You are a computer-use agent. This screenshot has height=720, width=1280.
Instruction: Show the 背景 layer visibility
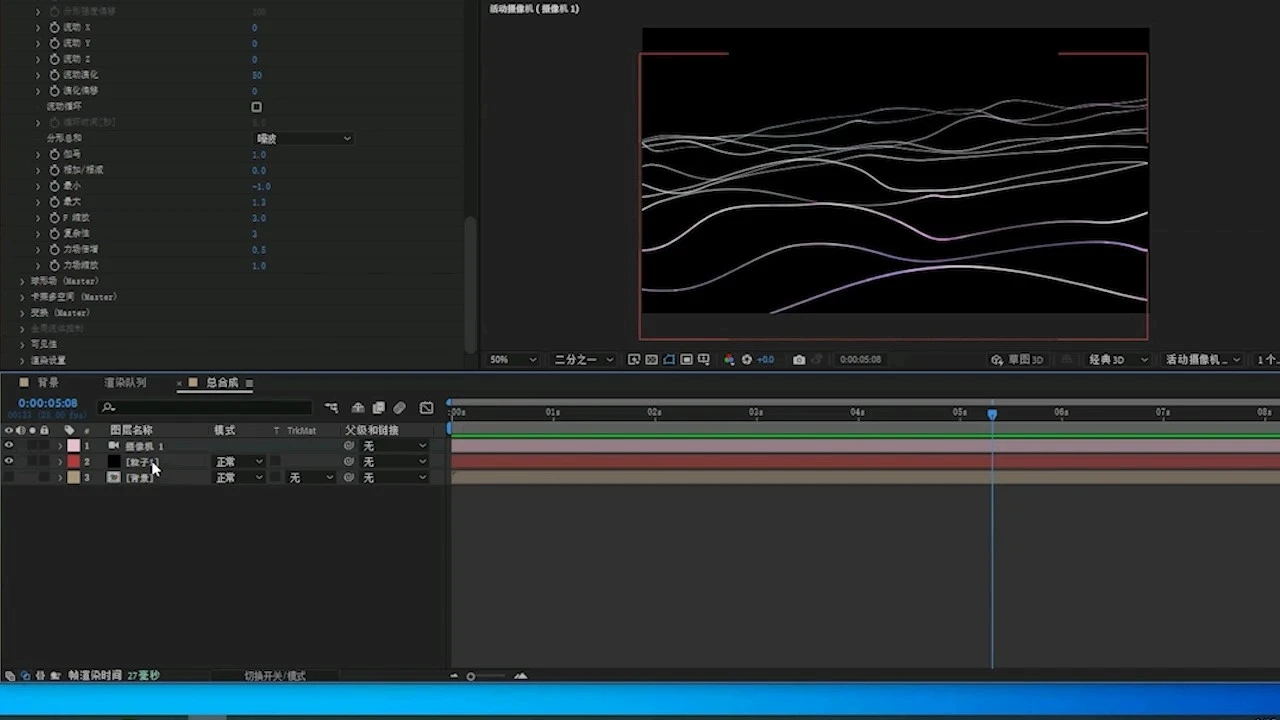[9, 478]
